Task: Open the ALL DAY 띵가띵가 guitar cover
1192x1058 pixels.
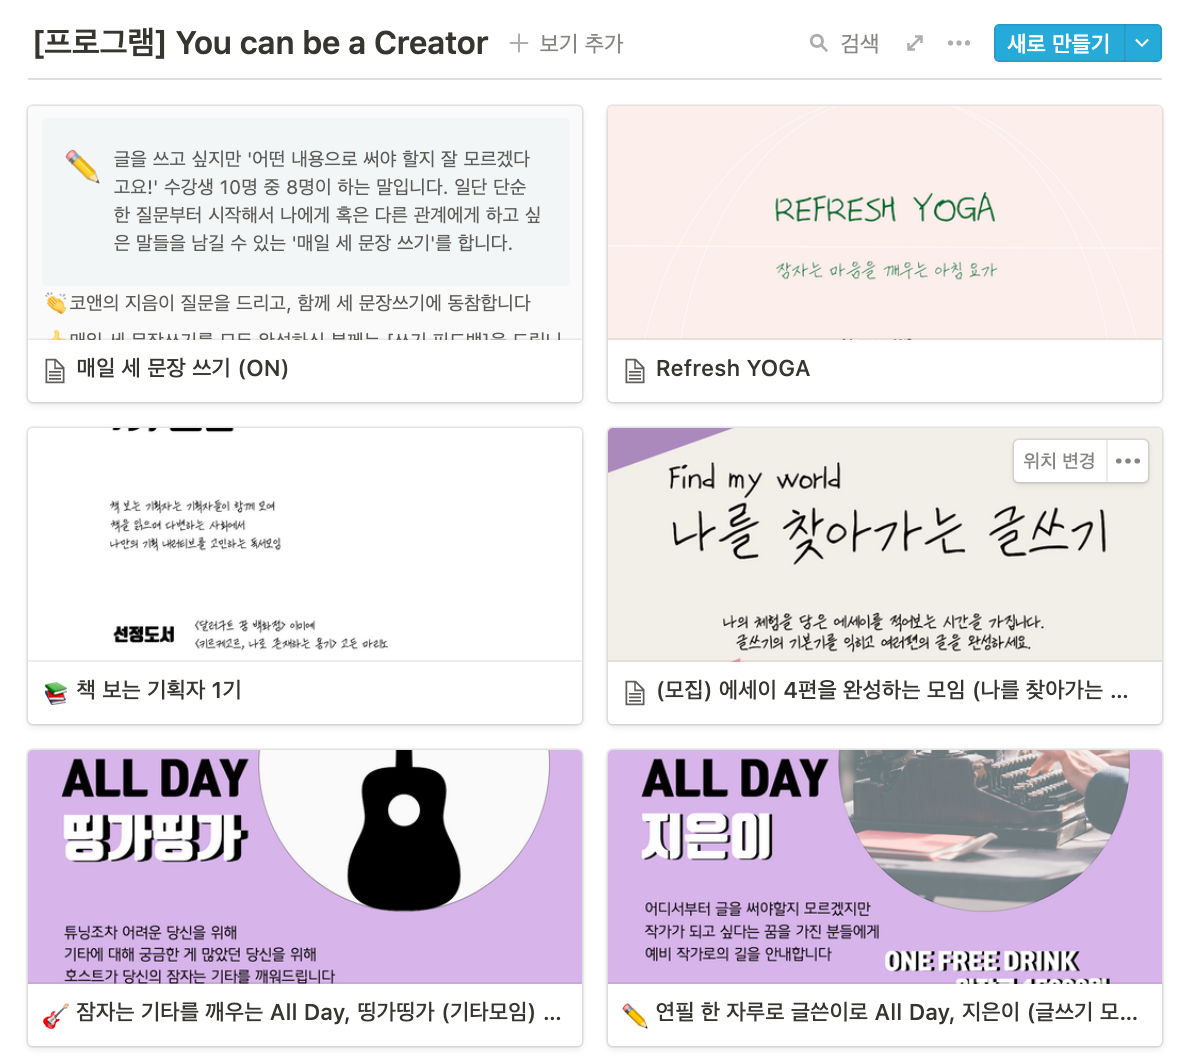Action: point(305,866)
